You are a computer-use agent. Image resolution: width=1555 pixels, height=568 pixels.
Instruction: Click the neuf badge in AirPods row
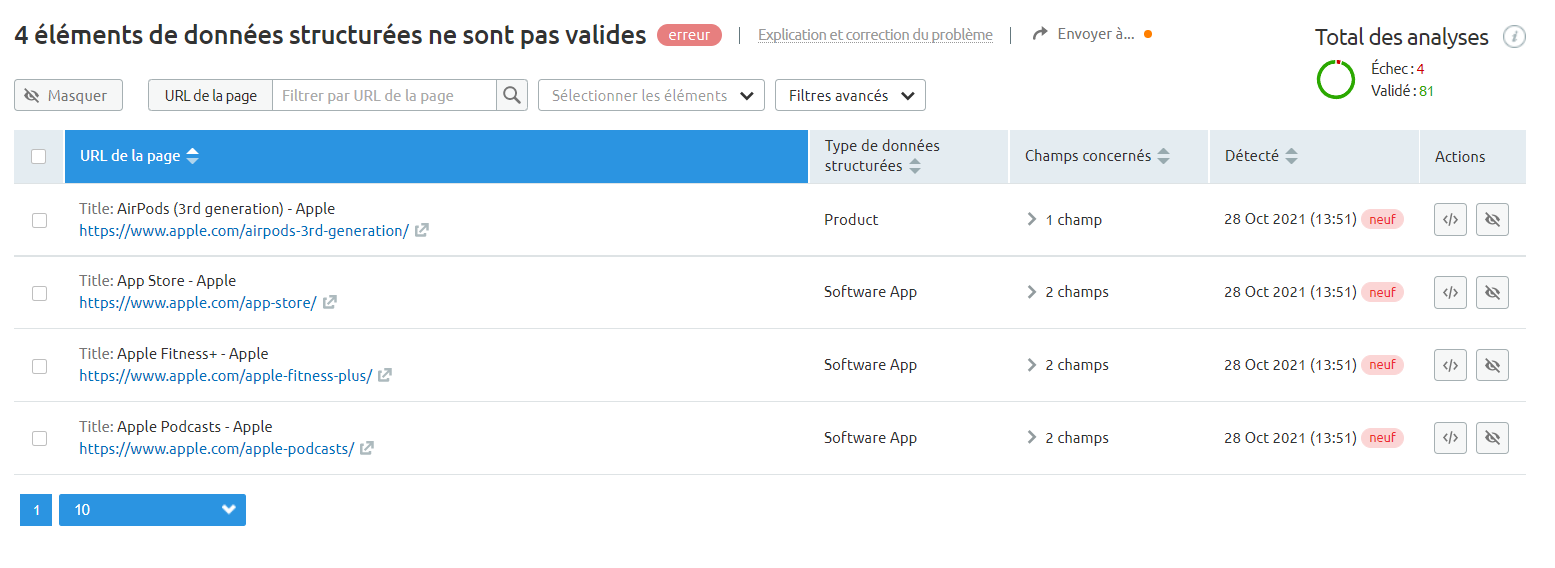pos(1382,219)
